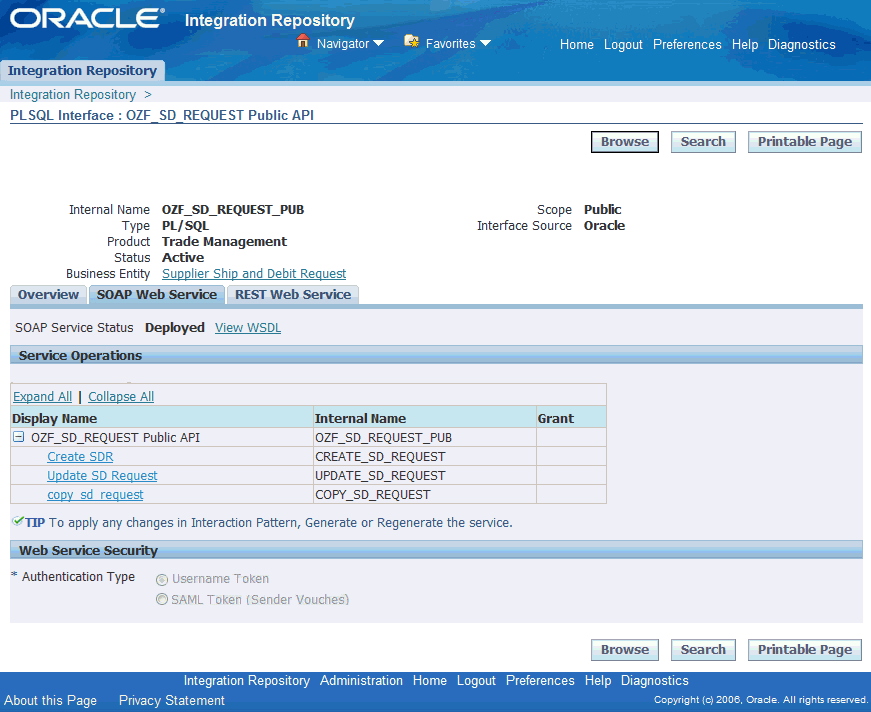Collapse the OZF_SD_REQUEST Public API tree node
The width and height of the screenshot is (871, 712).
19,437
